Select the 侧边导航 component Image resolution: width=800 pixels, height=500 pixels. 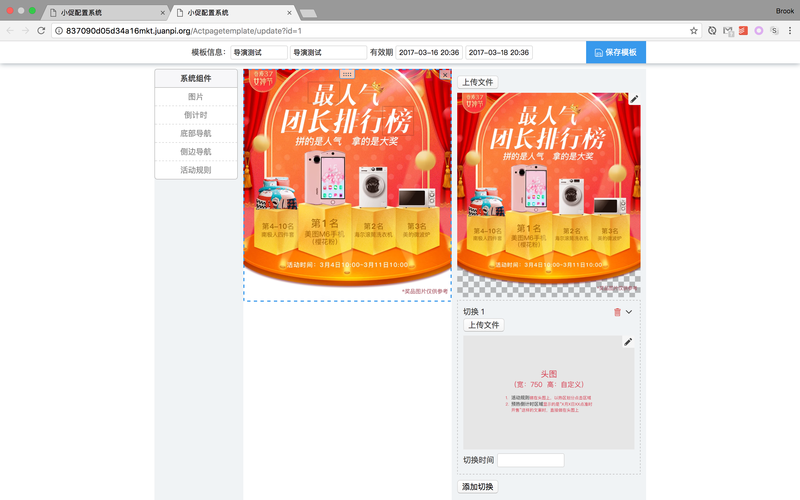point(196,152)
